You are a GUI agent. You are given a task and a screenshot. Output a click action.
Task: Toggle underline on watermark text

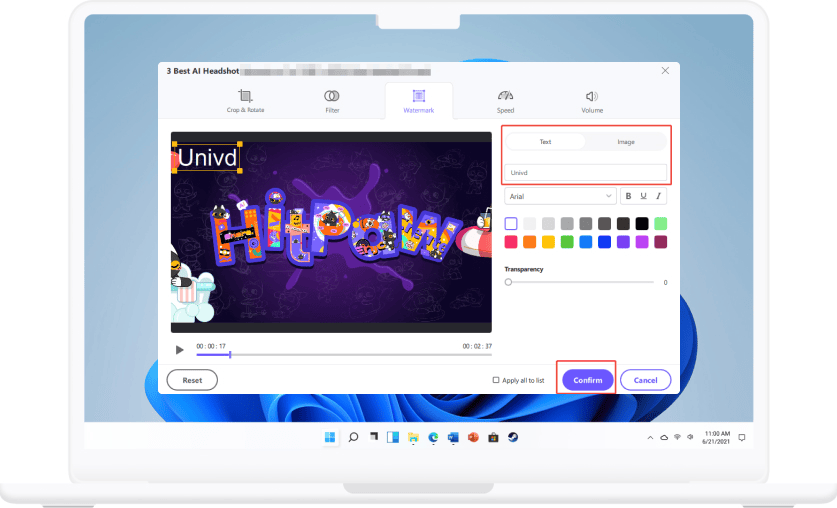[x=643, y=196]
